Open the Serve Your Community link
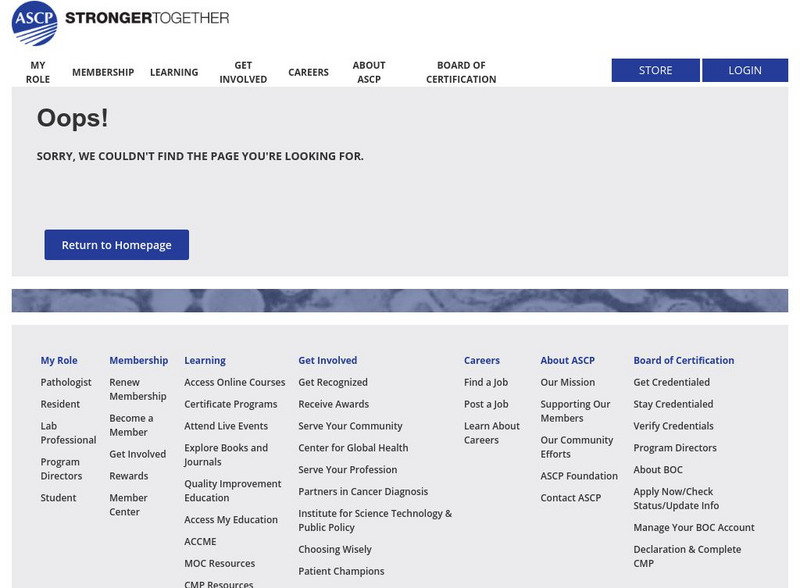The image size is (800, 588). point(350,426)
